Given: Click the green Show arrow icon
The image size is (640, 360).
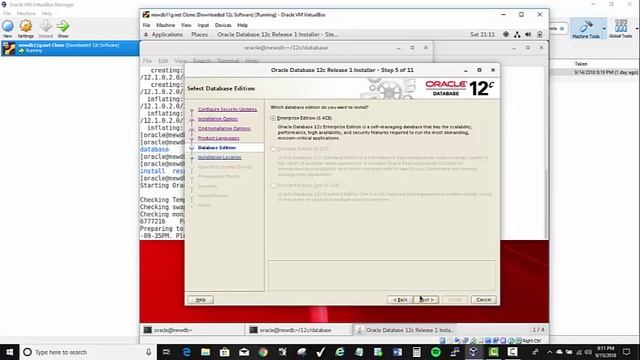Looking at the screenshot, I should 63,27.
